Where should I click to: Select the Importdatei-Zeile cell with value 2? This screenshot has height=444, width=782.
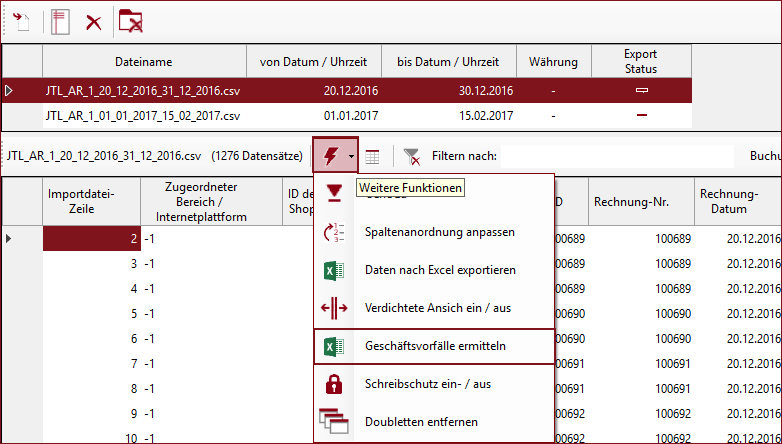tap(92, 238)
